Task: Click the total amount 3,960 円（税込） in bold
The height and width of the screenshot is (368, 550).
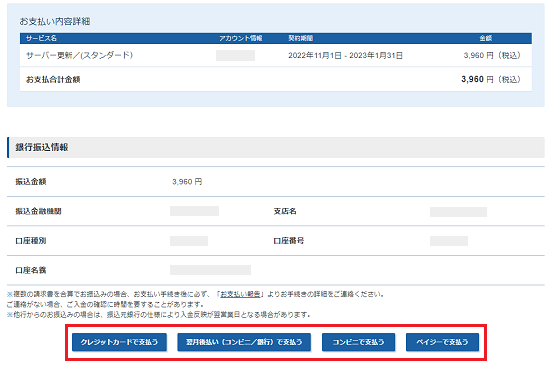Action: [x=491, y=79]
